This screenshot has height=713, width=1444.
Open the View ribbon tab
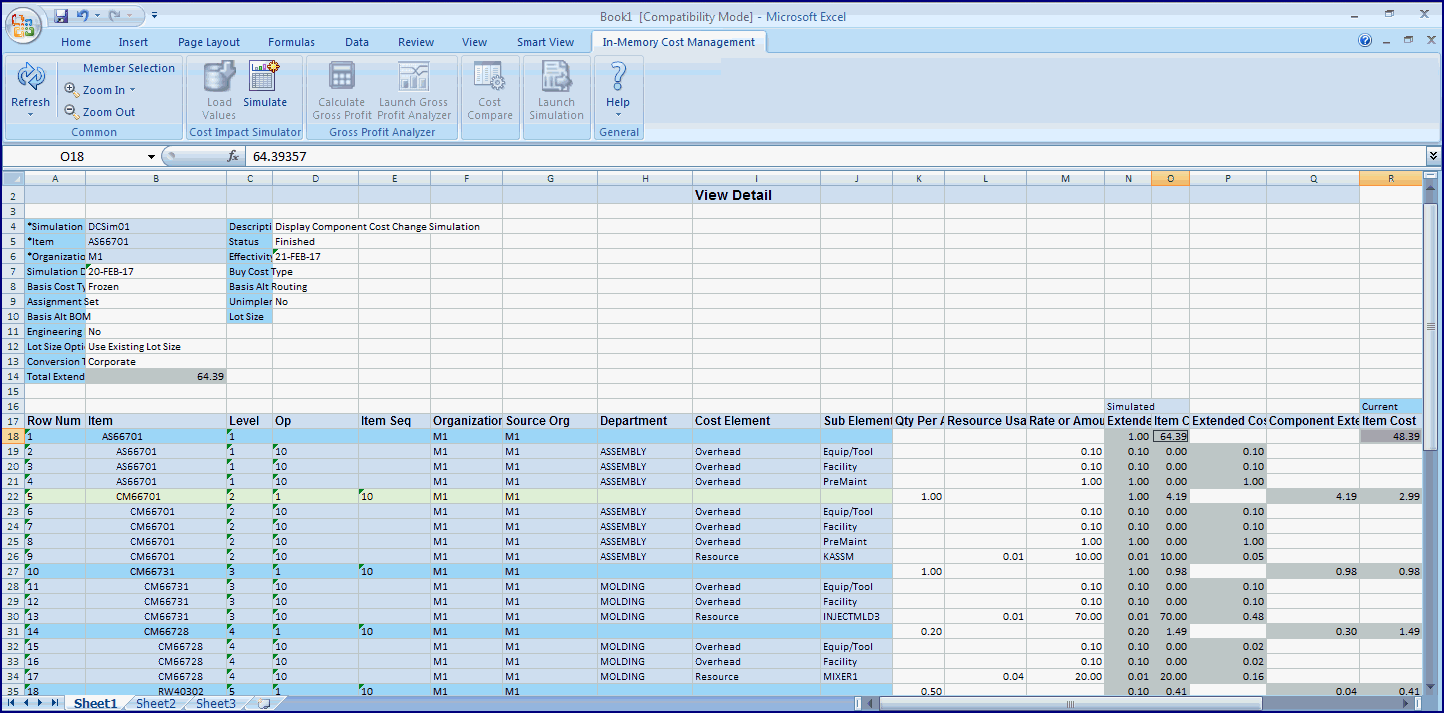point(475,42)
